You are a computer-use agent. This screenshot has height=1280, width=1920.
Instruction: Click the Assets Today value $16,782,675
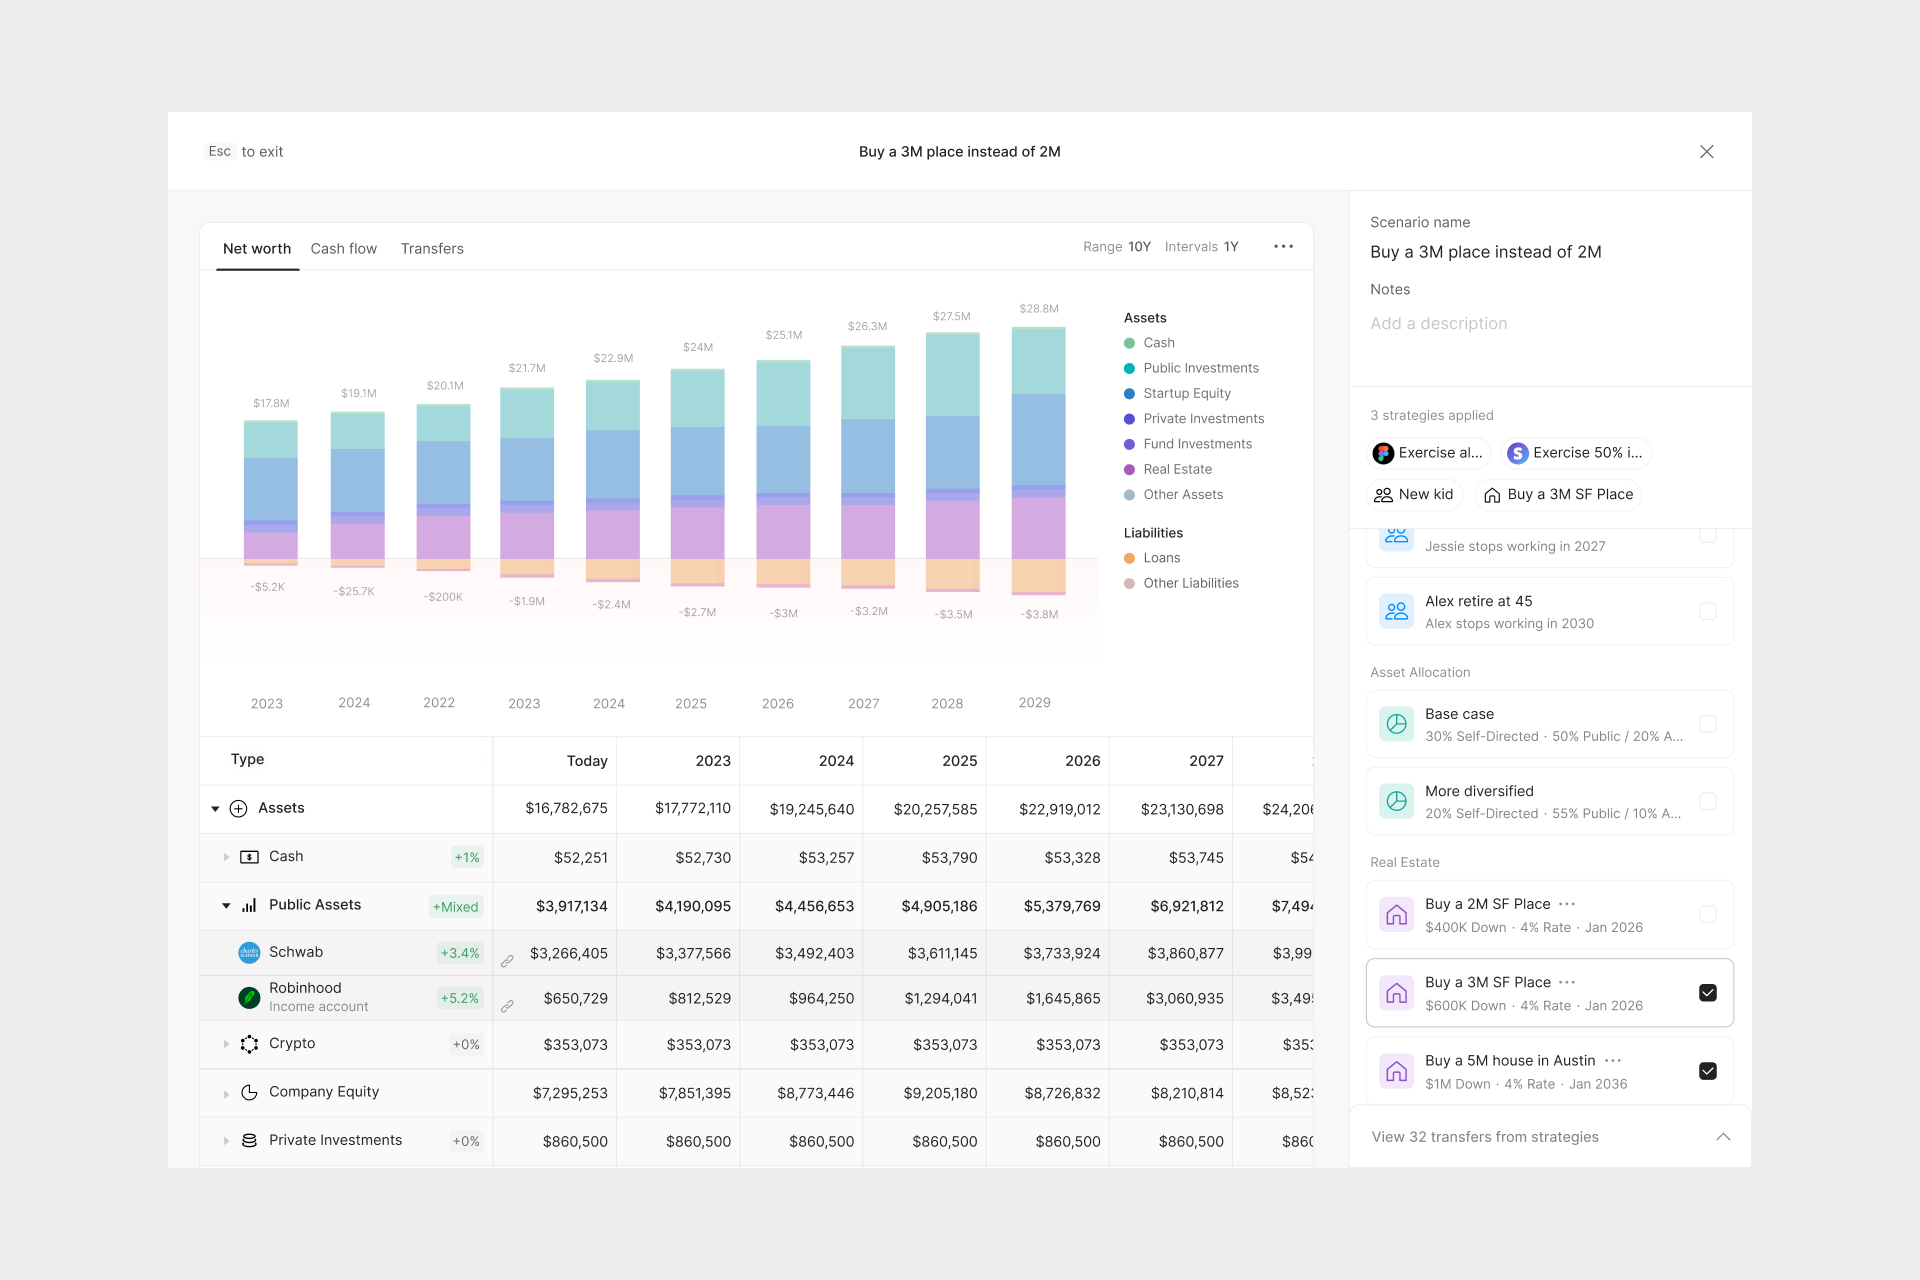[x=566, y=809]
